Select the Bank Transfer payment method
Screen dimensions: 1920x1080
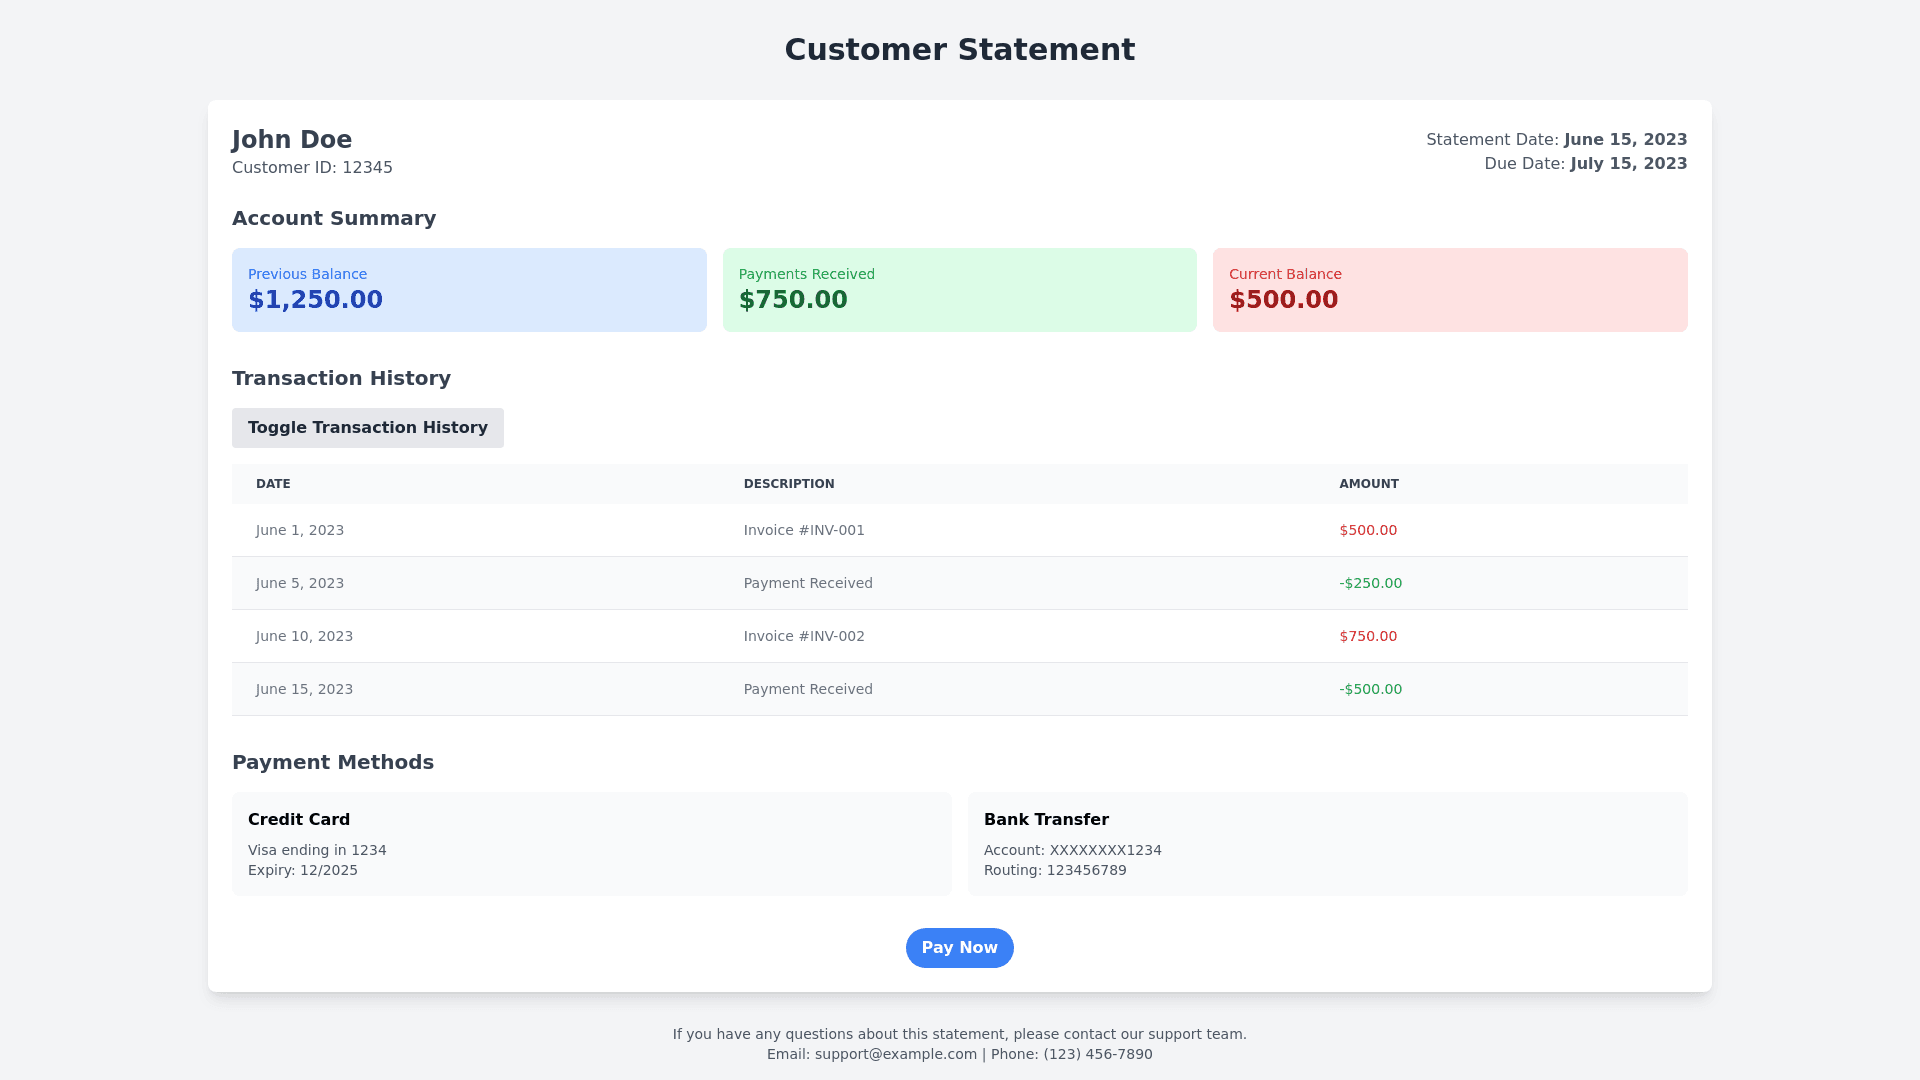[1327, 843]
